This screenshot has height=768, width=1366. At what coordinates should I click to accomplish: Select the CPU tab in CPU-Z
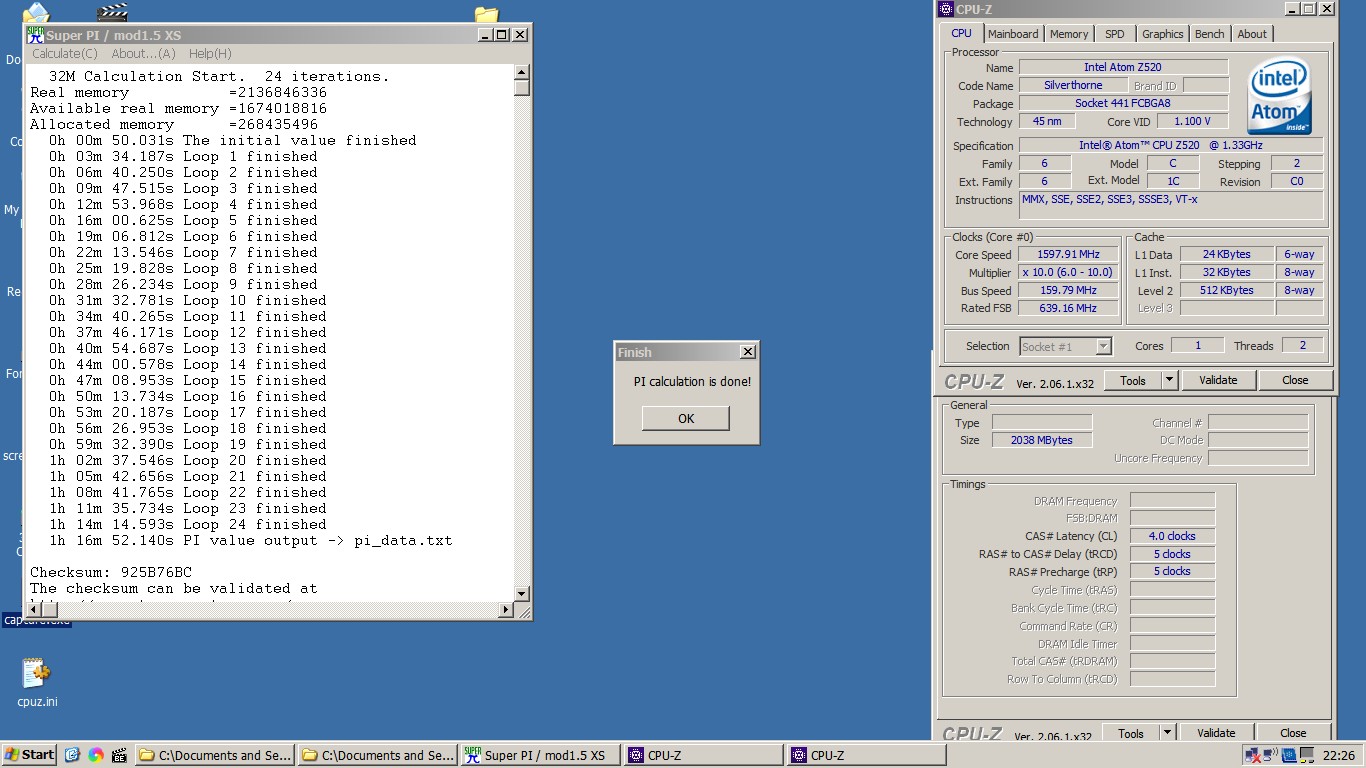[962, 33]
